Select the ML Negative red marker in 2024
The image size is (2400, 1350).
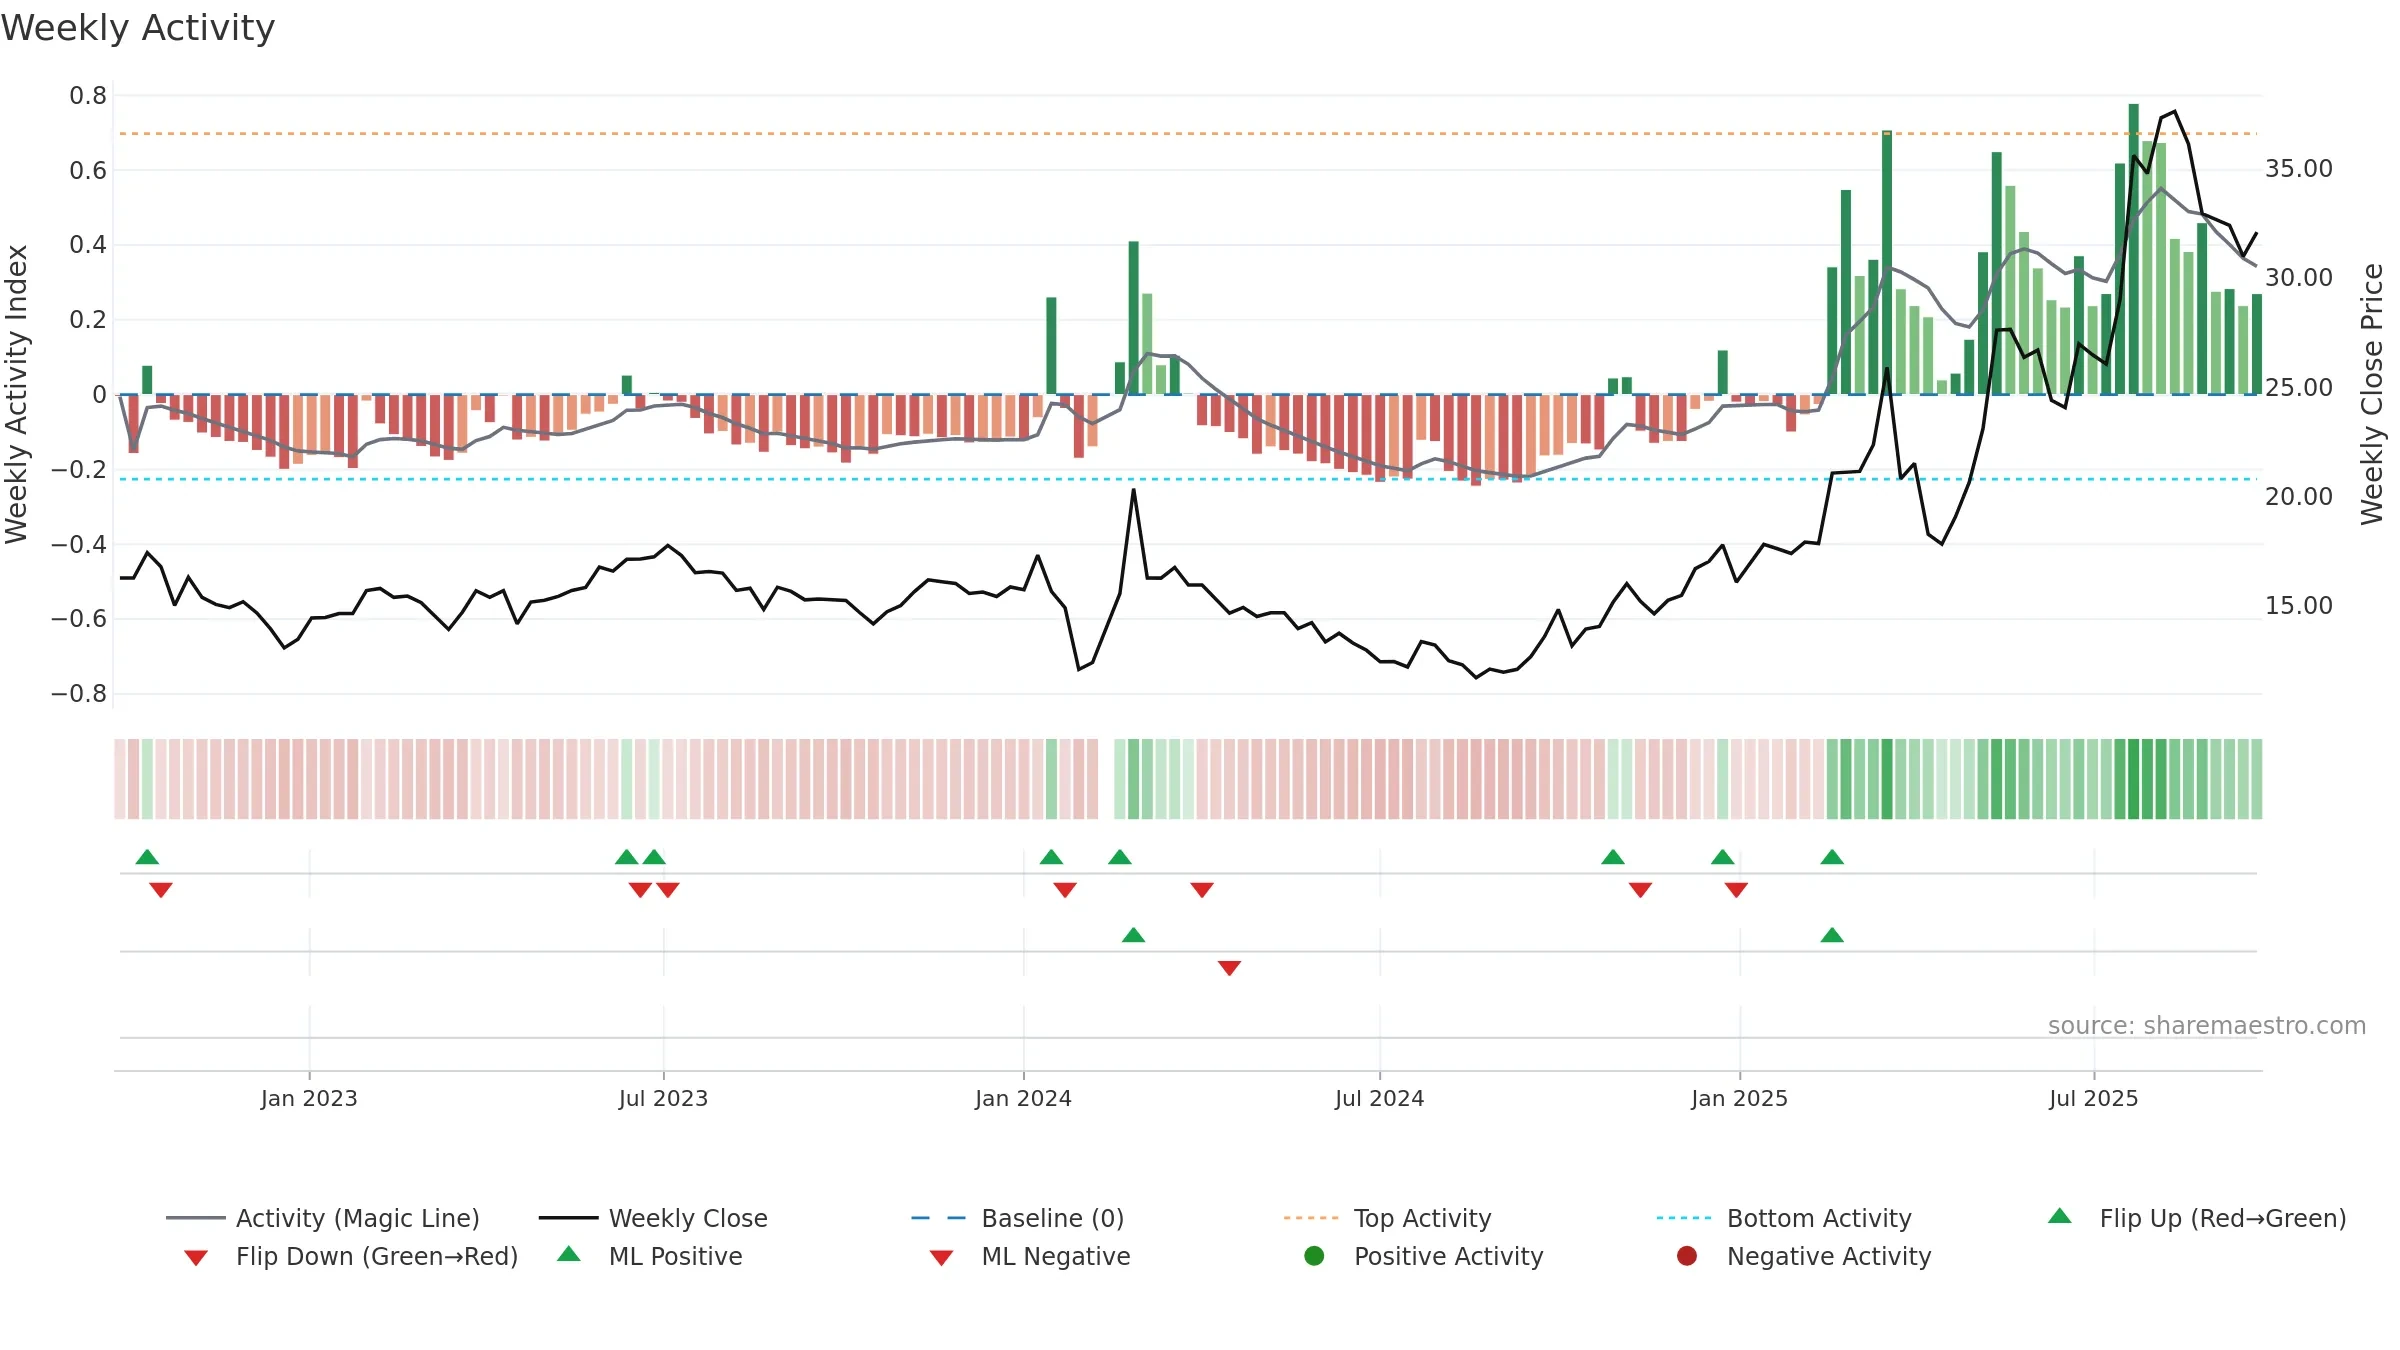pos(1230,968)
